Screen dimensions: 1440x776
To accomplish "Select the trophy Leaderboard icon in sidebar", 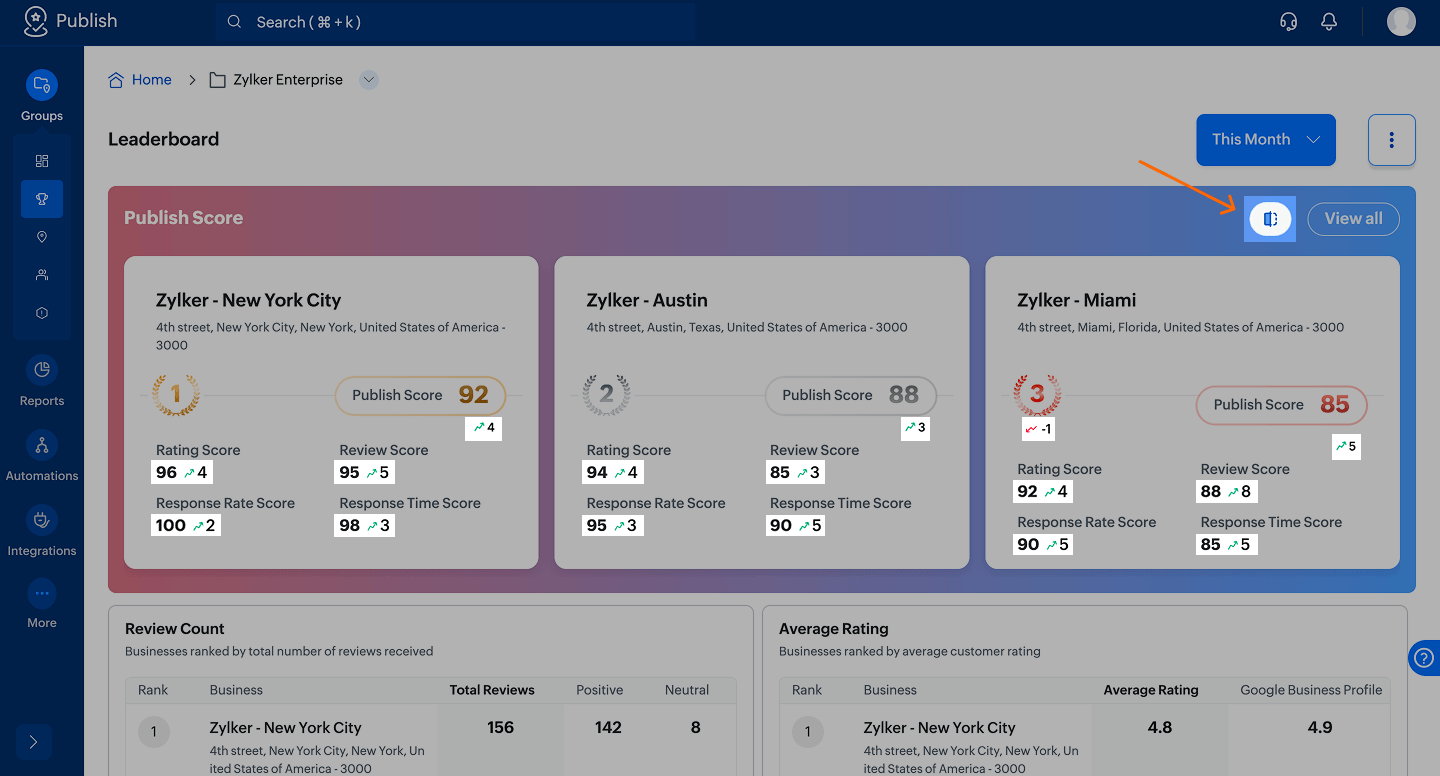I will click(42, 199).
